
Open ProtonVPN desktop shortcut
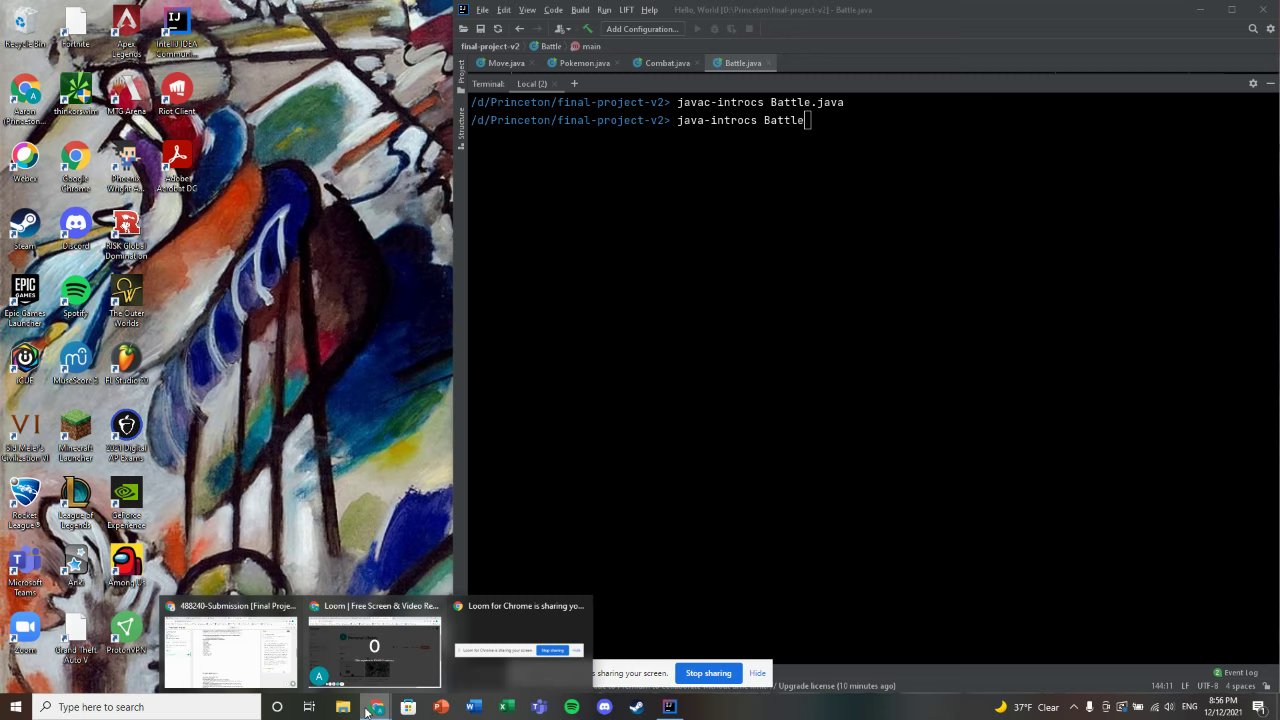click(126, 633)
